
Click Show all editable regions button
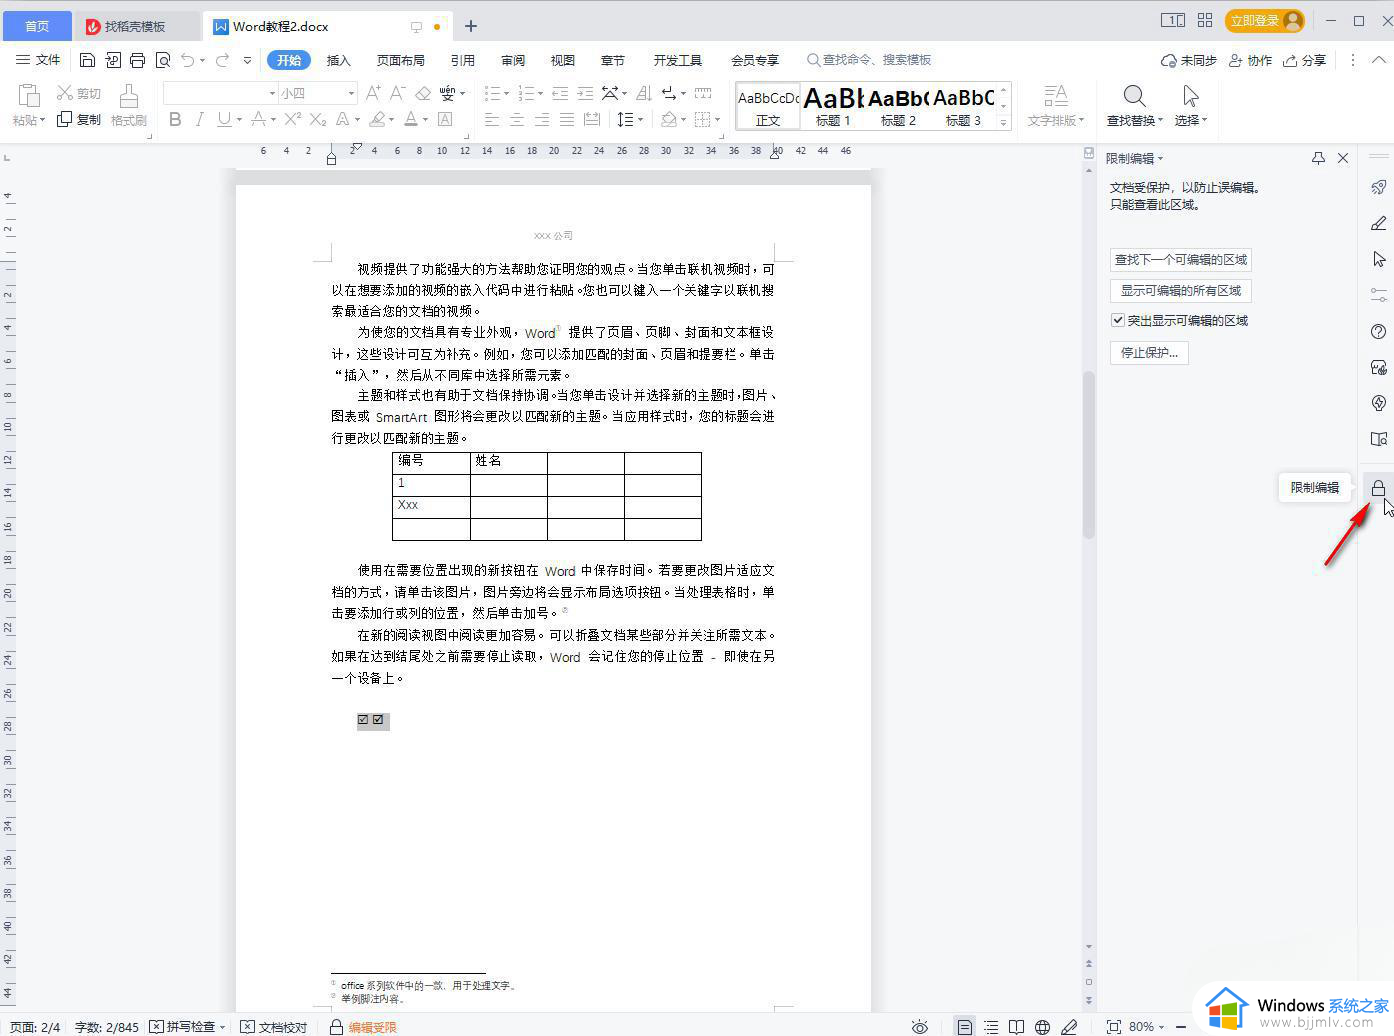(x=1181, y=290)
